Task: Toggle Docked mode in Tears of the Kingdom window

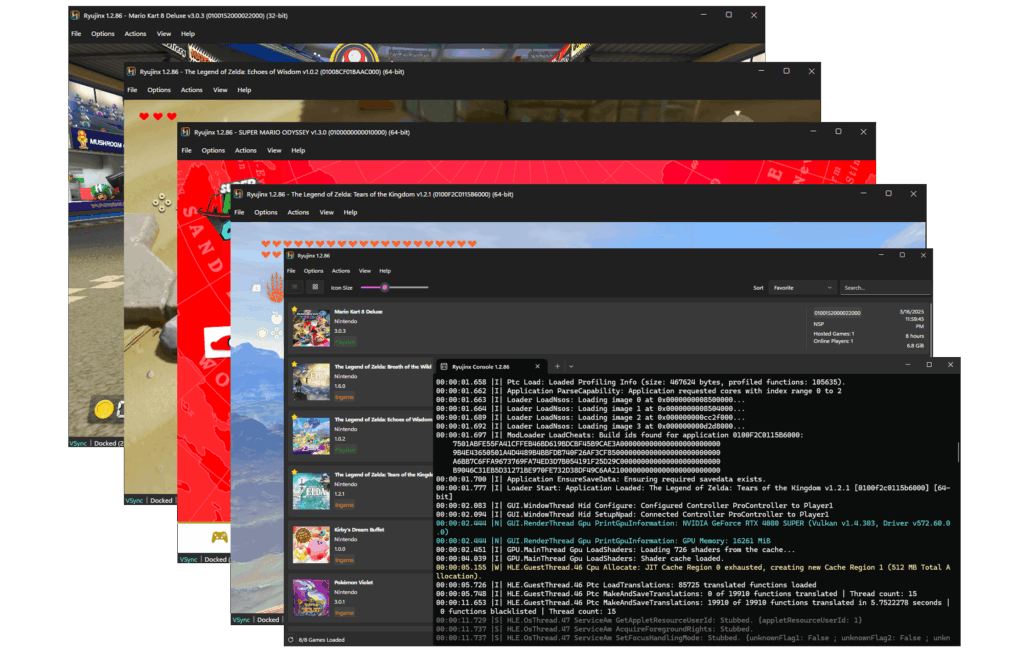Action: [x=267, y=620]
